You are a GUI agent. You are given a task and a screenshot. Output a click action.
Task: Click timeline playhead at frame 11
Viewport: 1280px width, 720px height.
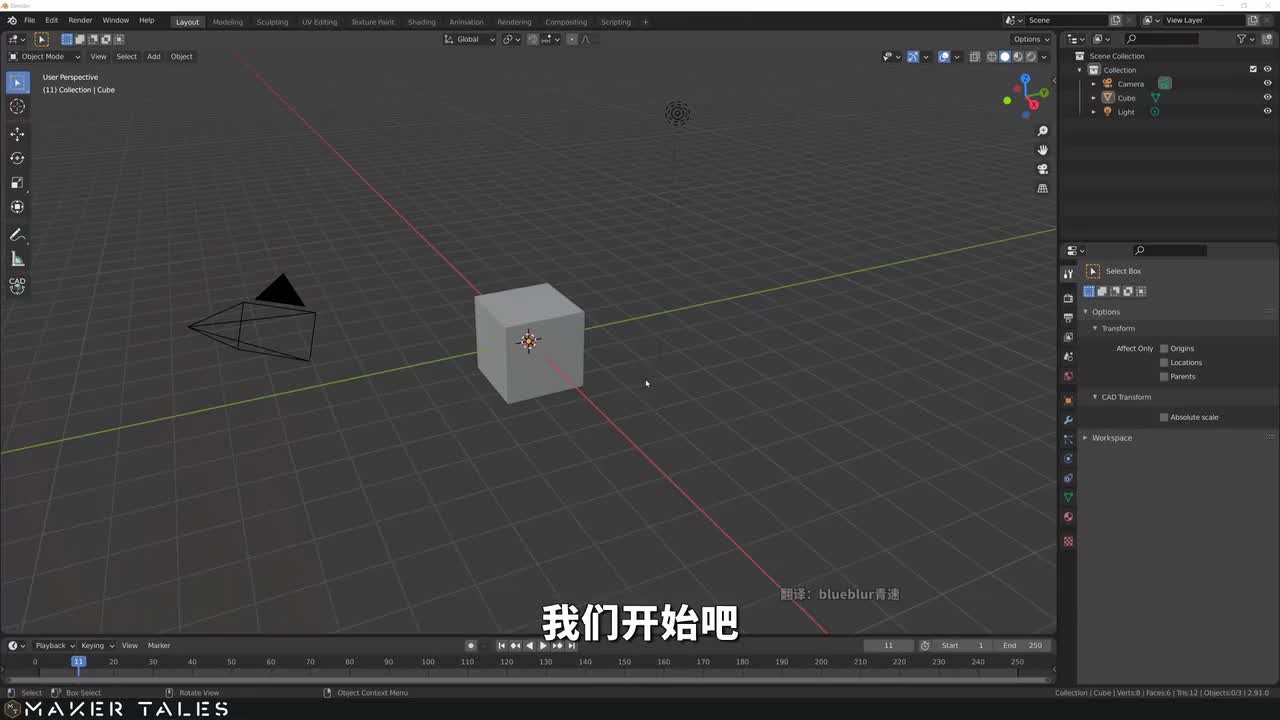click(78, 661)
